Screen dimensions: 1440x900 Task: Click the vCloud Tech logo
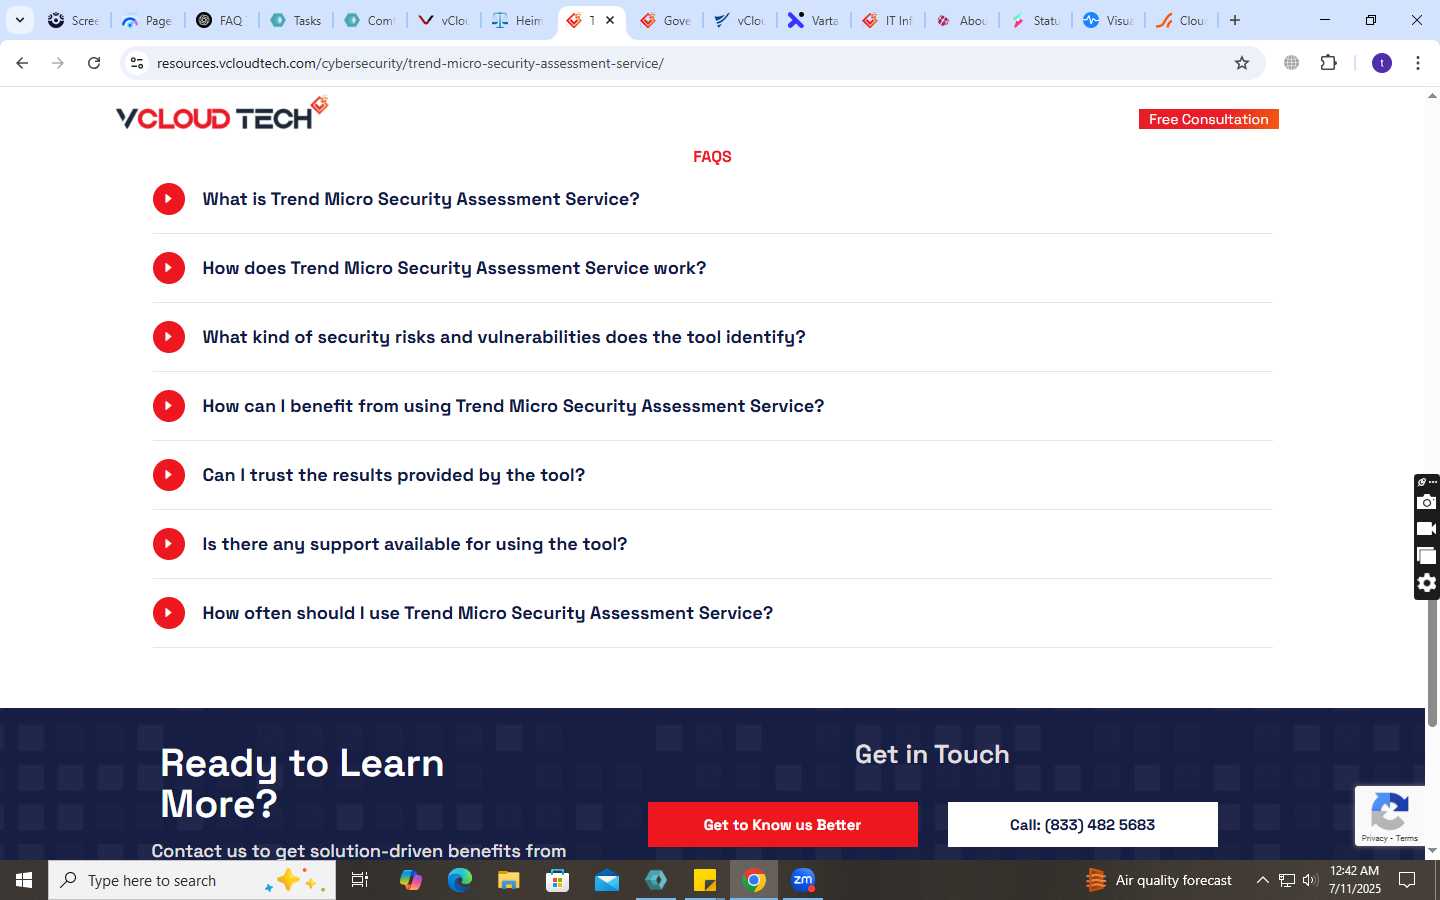[x=222, y=114]
